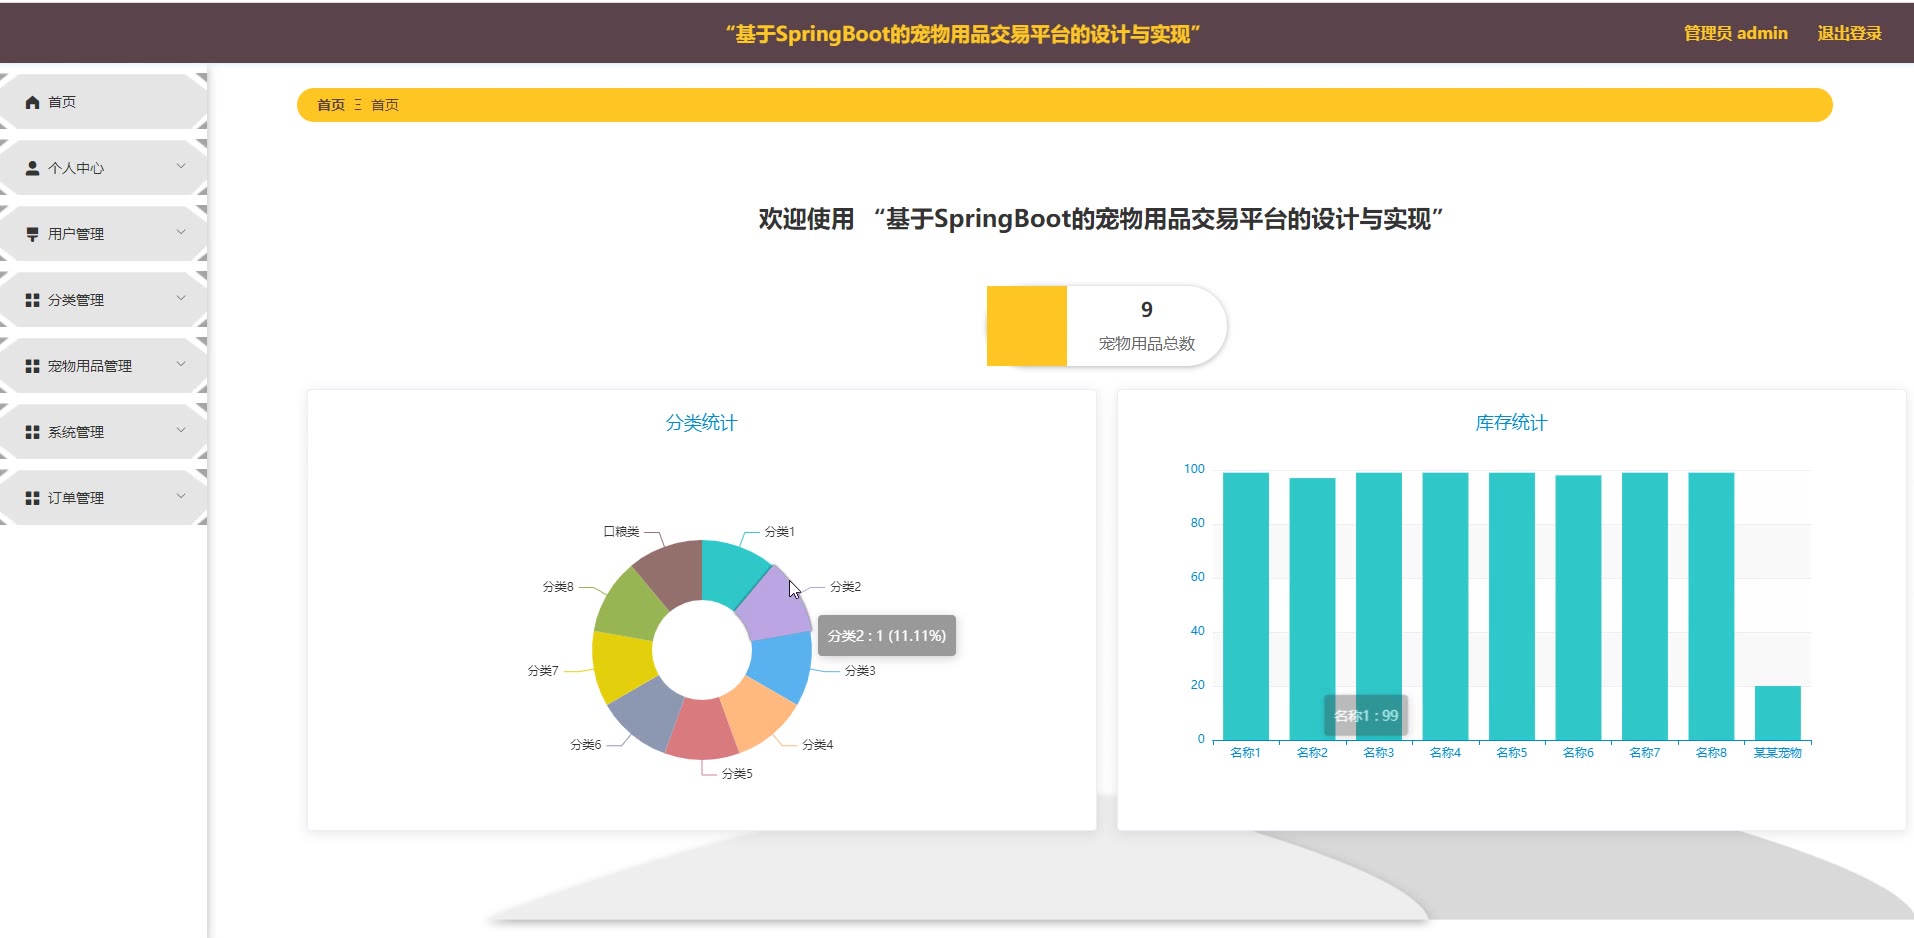Click the home icon in the sidebar
This screenshot has height=938, width=1914.
point(32,102)
